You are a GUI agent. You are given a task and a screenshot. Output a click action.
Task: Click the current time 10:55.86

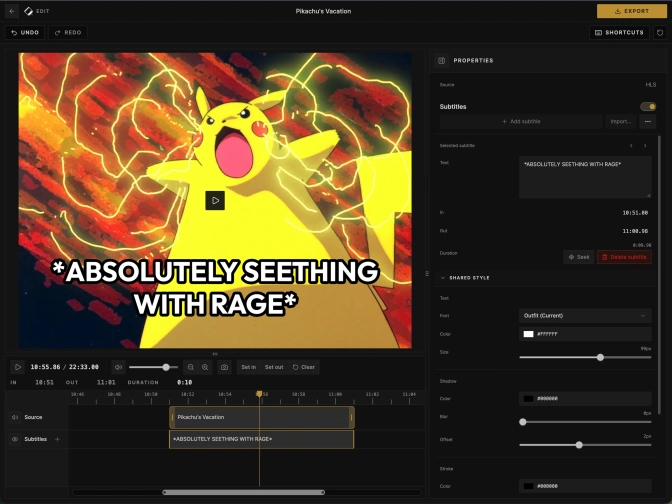45,367
